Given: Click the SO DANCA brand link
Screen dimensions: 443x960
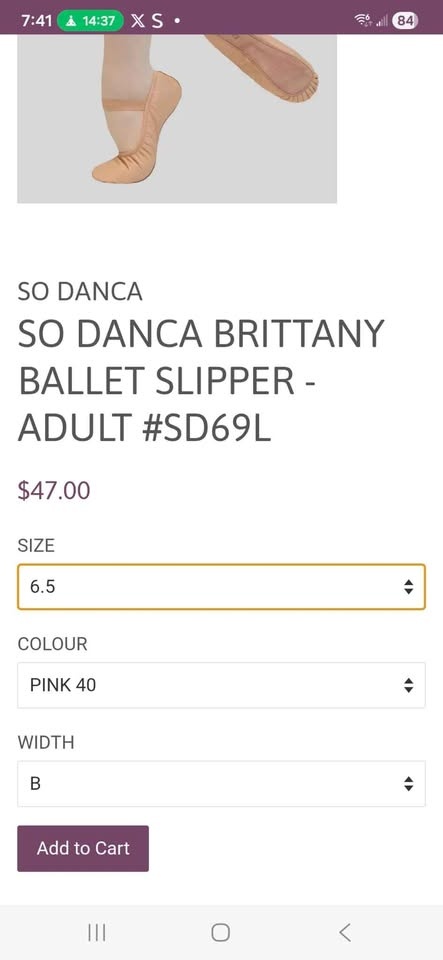Looking at the screenshot, I should [80, 292].
